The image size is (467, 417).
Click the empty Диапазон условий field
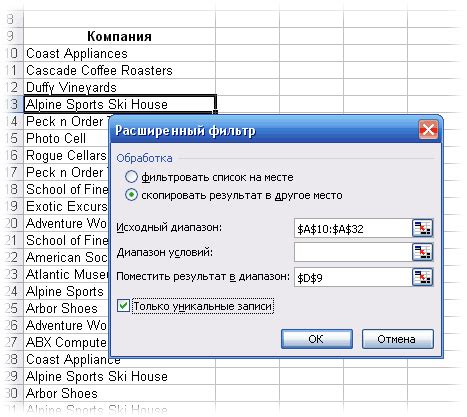353,252
